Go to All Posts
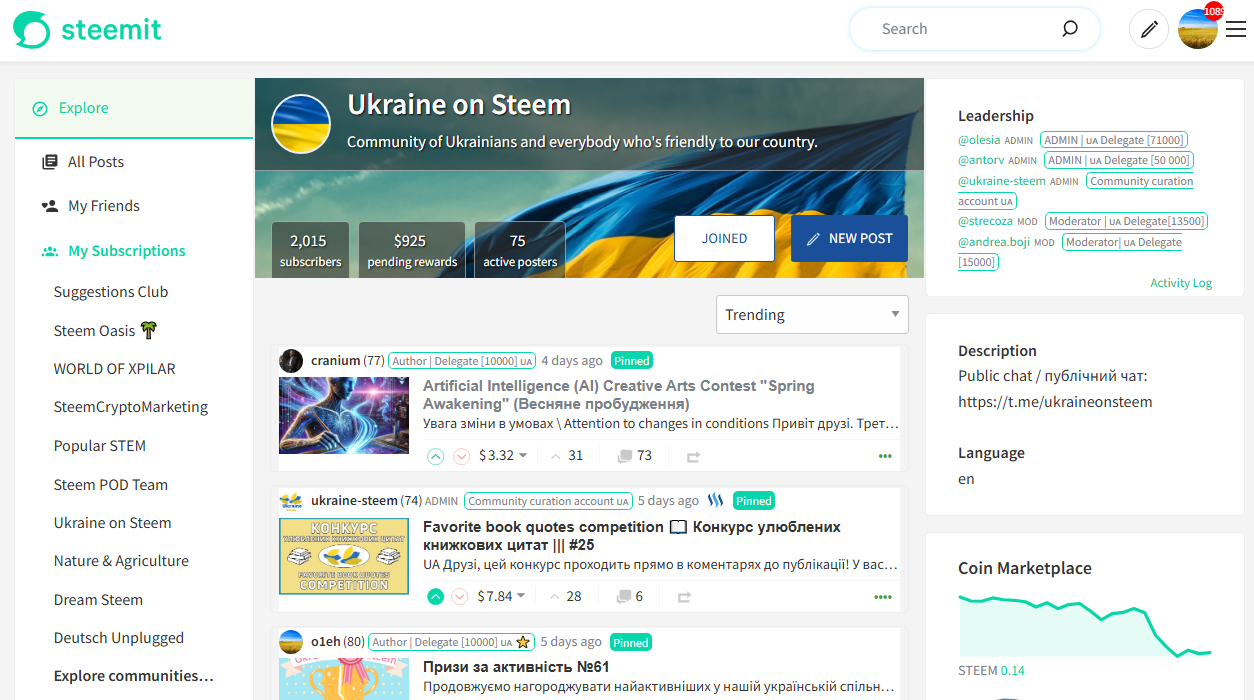 96,162
